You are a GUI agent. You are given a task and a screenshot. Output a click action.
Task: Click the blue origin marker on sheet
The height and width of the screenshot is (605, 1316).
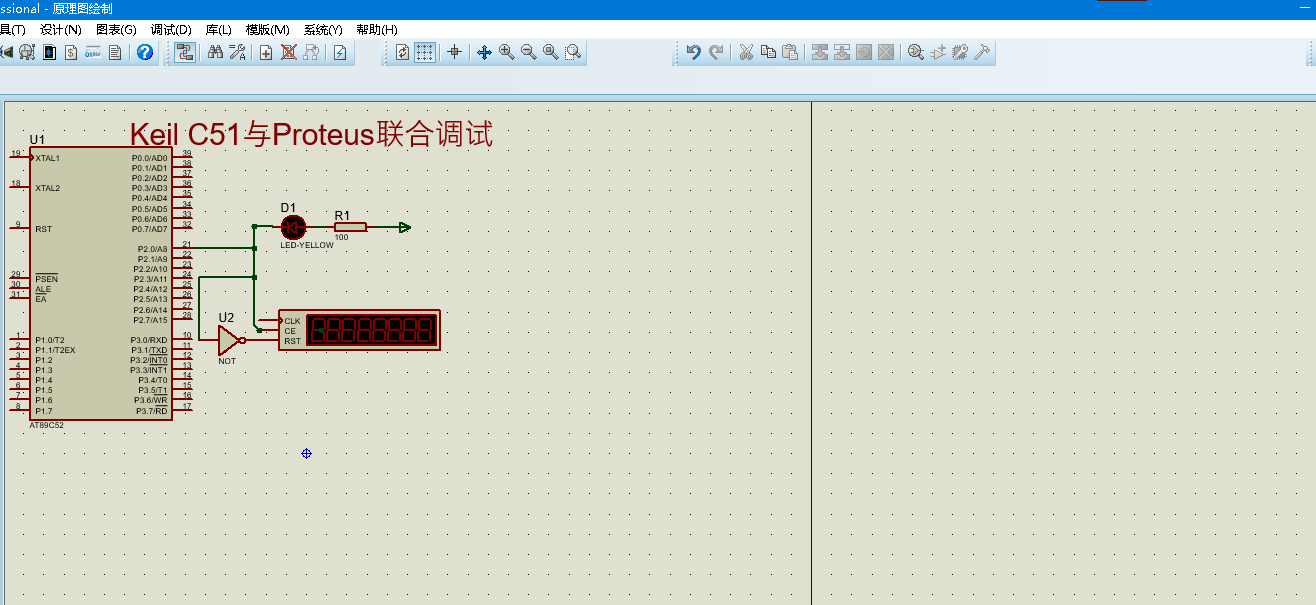[x=306, y=454]
